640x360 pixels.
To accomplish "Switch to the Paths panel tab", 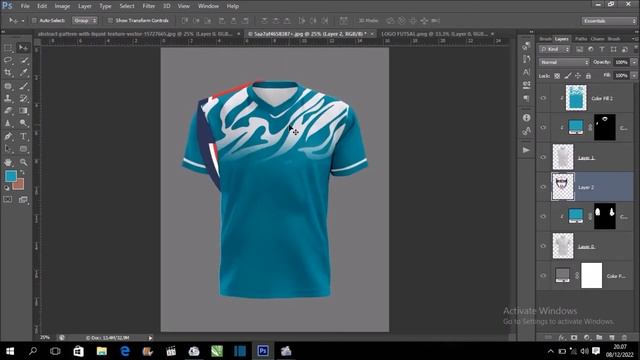I will (580, 39).
